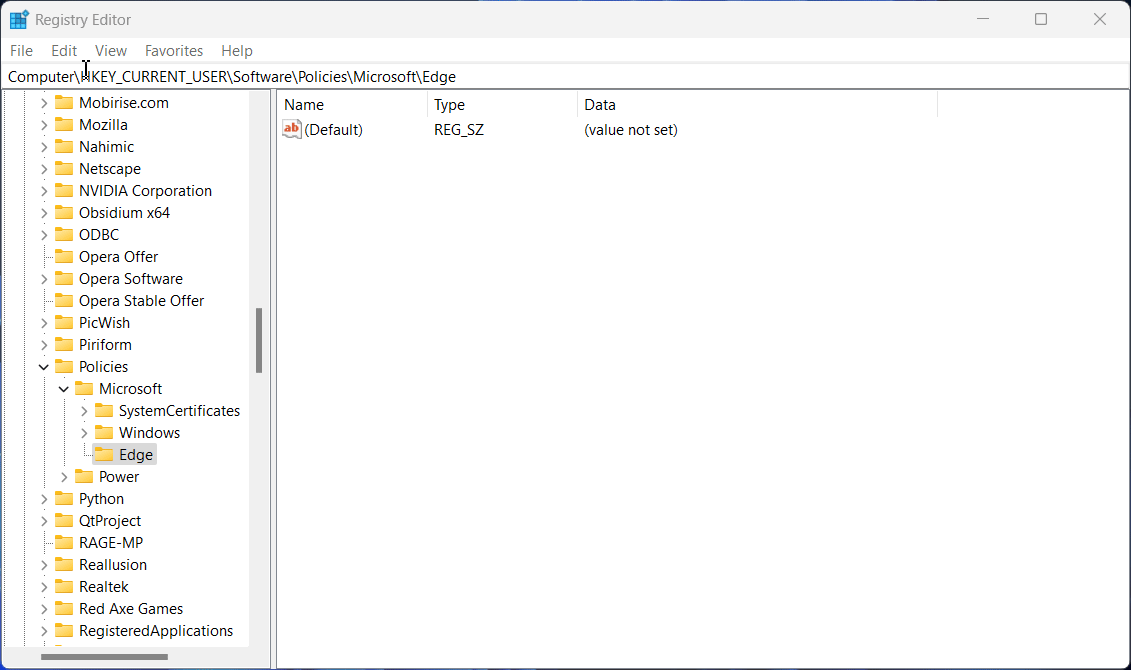Collapse the Policies key
This screenshot has height=670, width=1131.
44,367
